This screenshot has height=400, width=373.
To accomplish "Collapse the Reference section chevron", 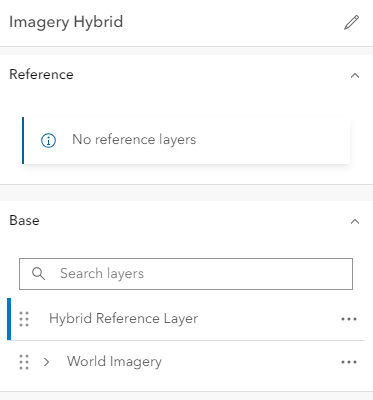I will click(x=355, y=76).
